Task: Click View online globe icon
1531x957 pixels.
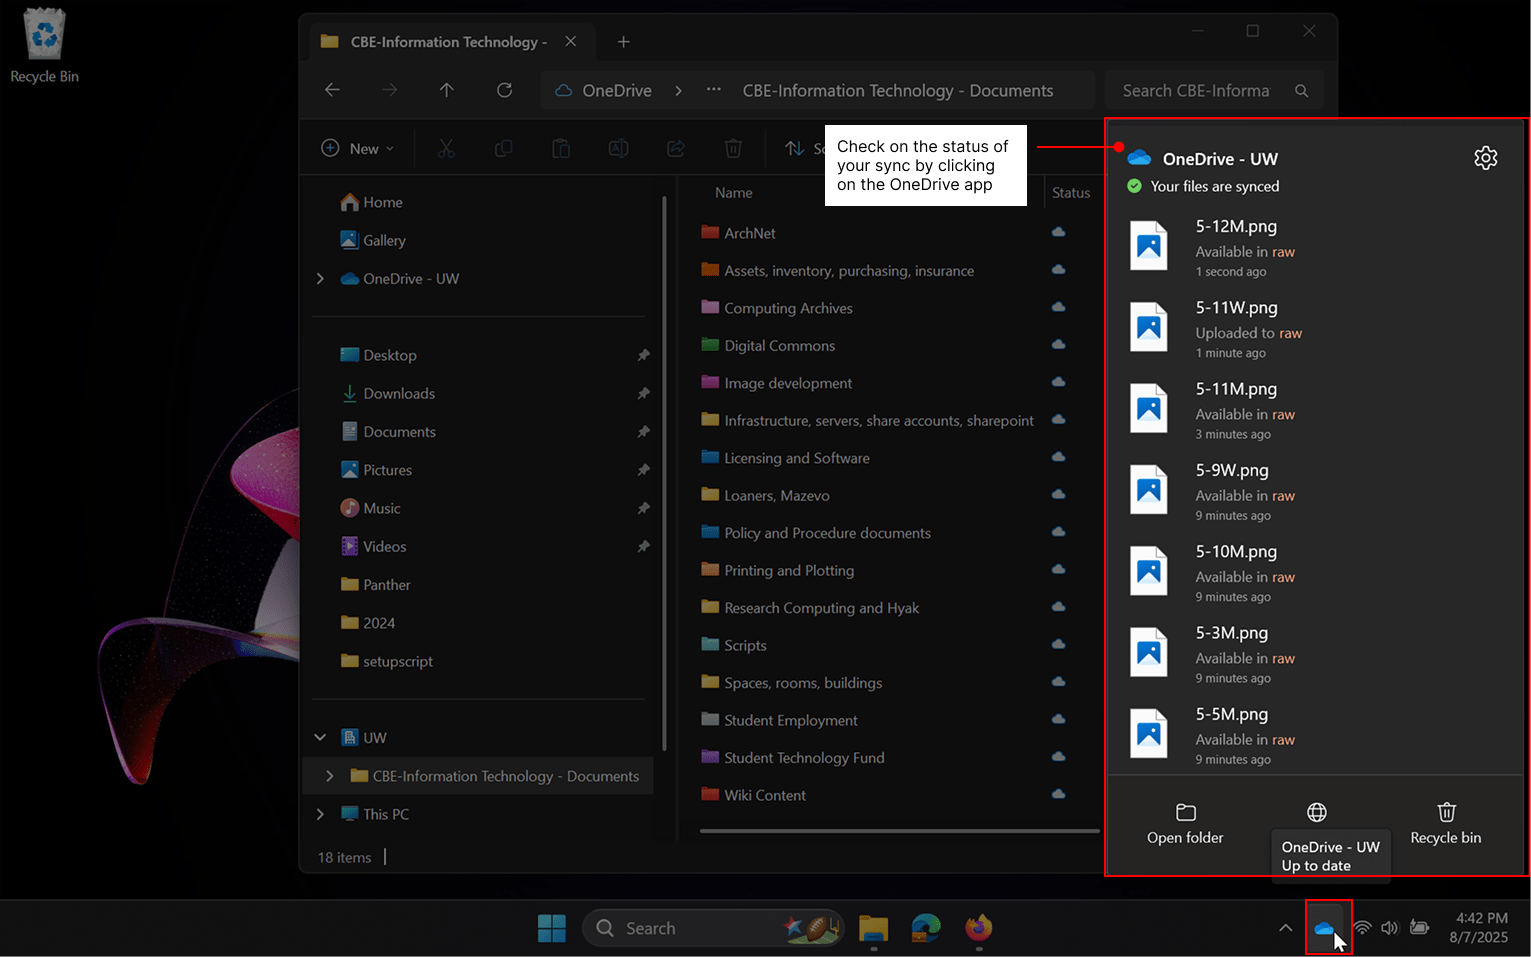Action: click(x=1316, y=812)
